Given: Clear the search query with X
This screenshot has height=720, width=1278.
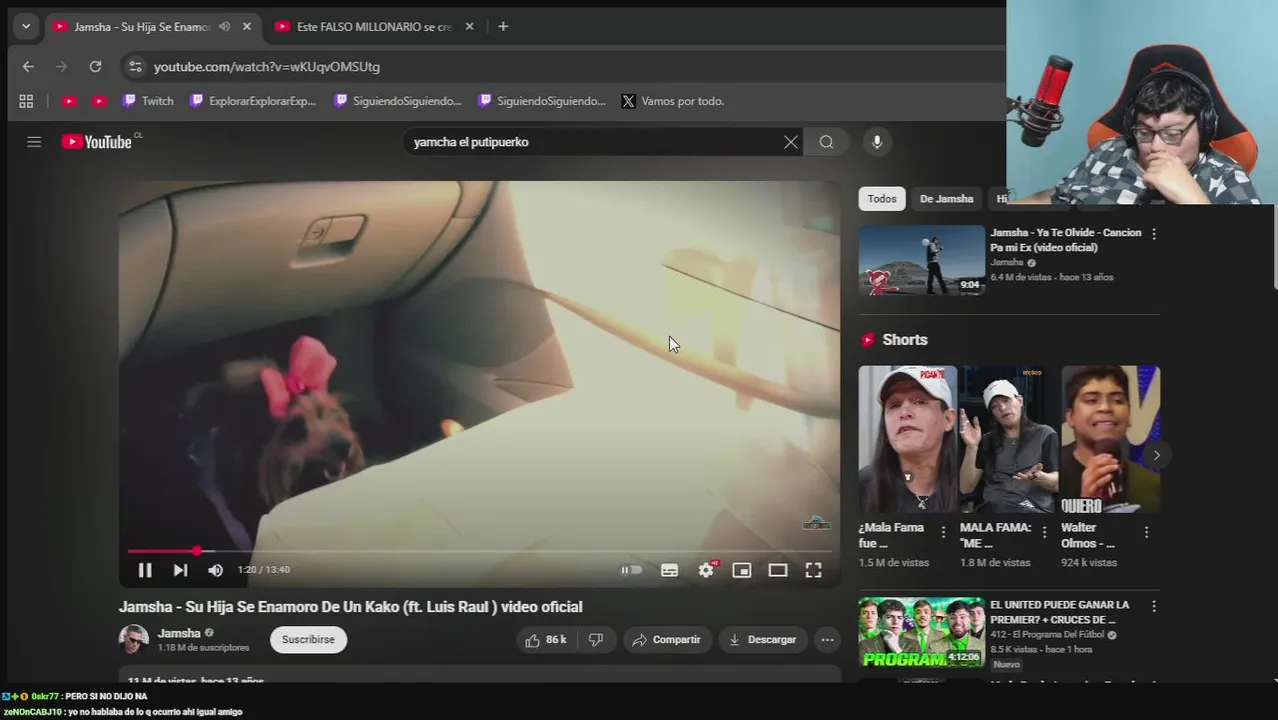Looking at the screenshot, I should pyautogui.click(x=790, y=142).
